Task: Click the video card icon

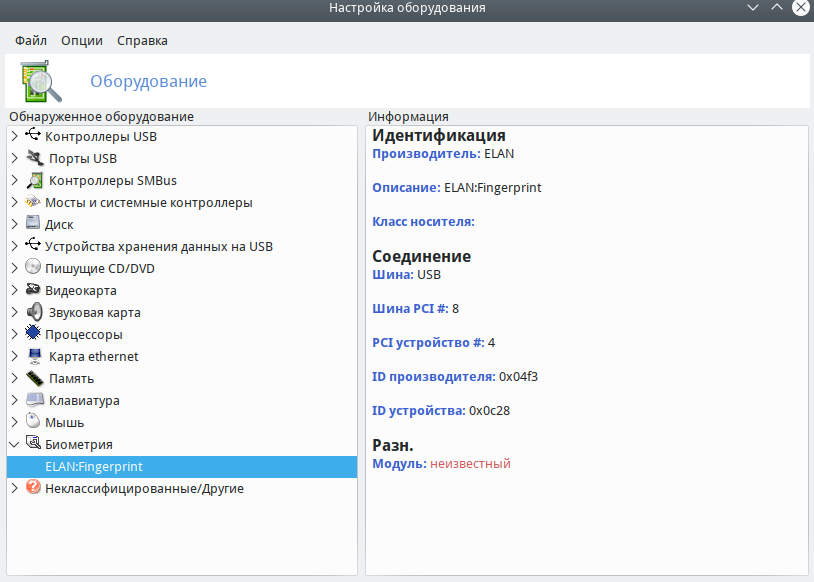Action: (x=33, y=290)
